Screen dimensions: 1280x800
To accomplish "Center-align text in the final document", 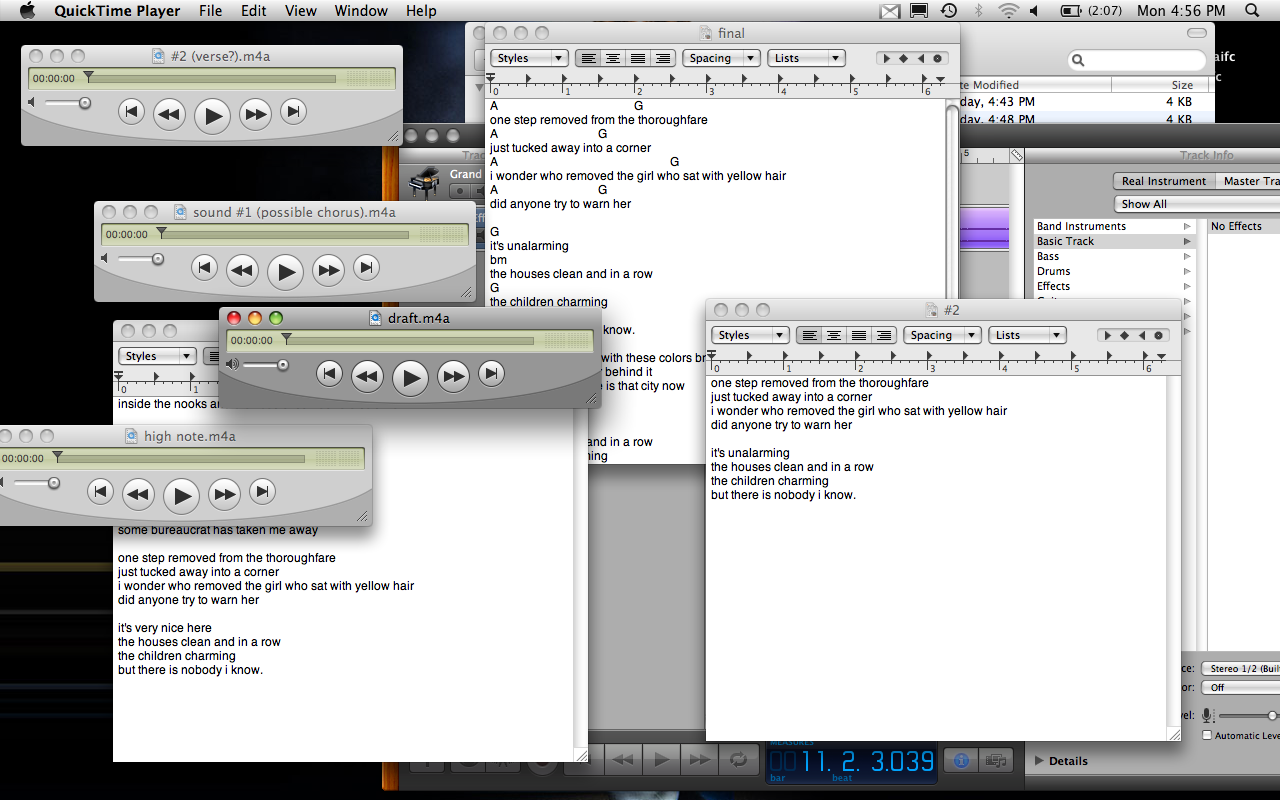I will tap(613, 58).
